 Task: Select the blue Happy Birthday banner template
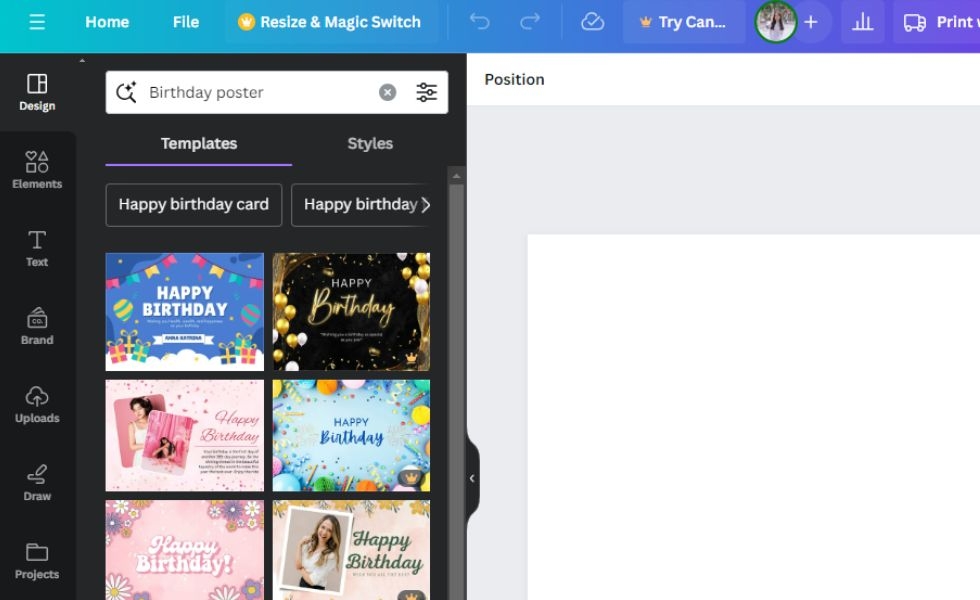pos(184,311)
